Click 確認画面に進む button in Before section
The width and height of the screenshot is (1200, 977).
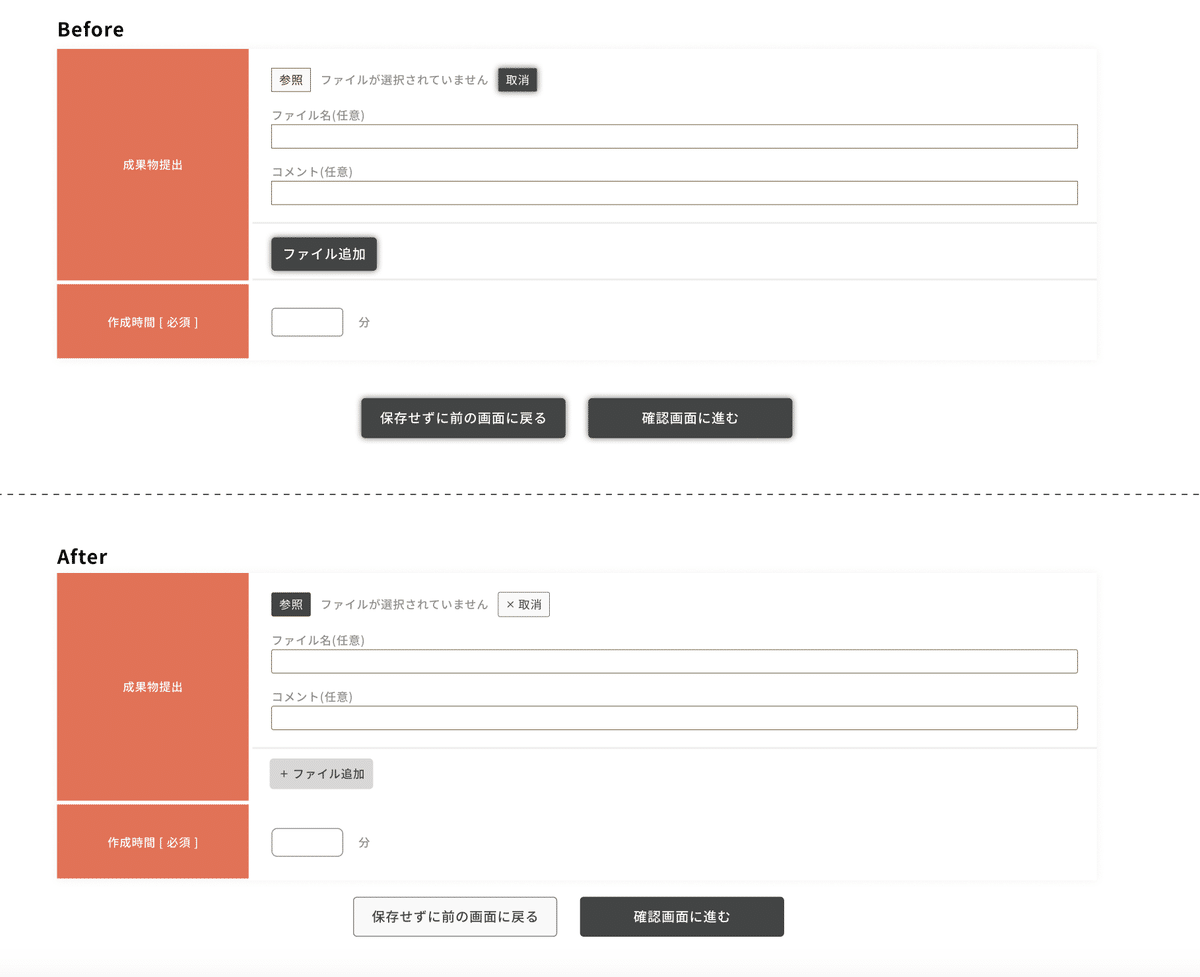click(x=690, y=418)
